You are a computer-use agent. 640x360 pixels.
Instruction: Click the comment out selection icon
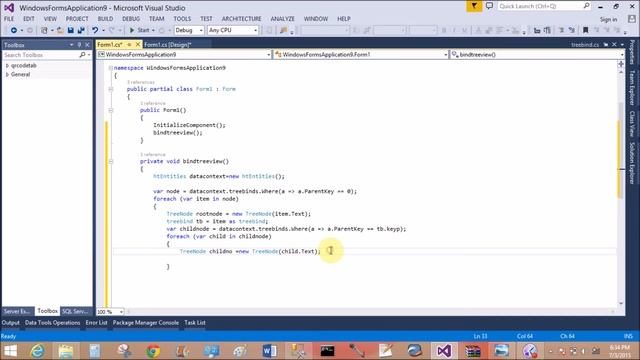562,30
